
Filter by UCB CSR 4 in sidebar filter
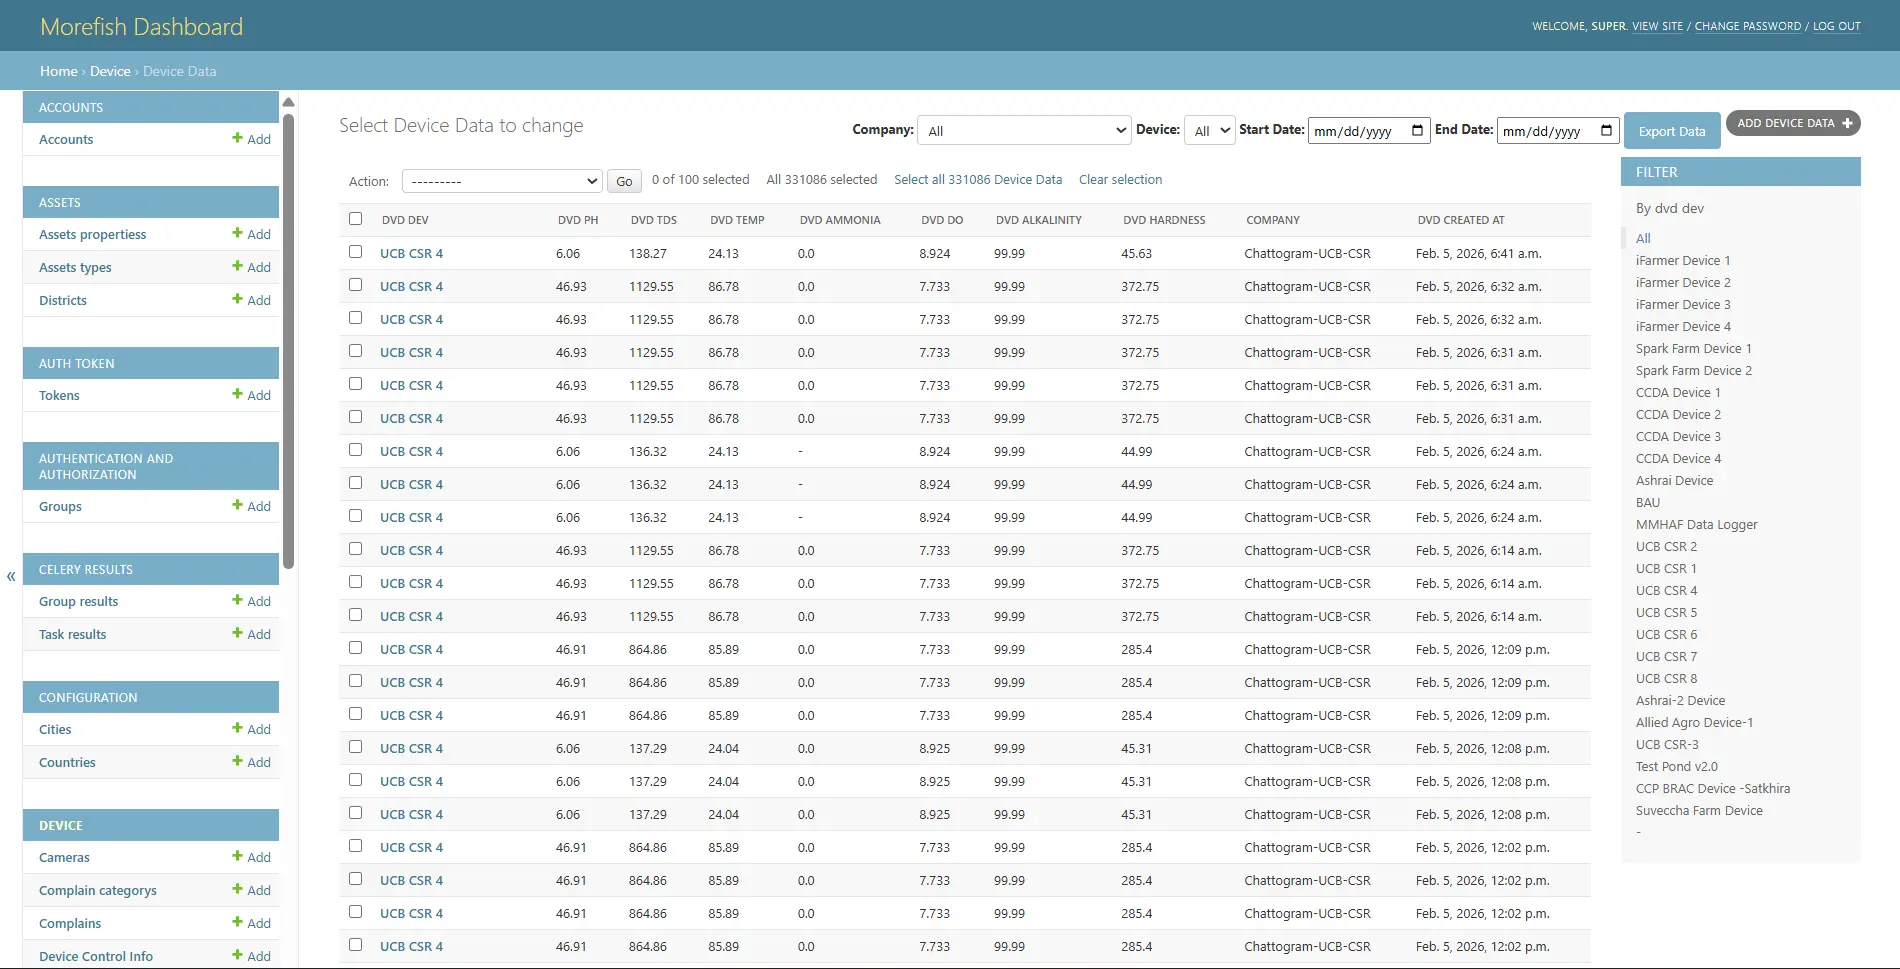point(1666,590)
